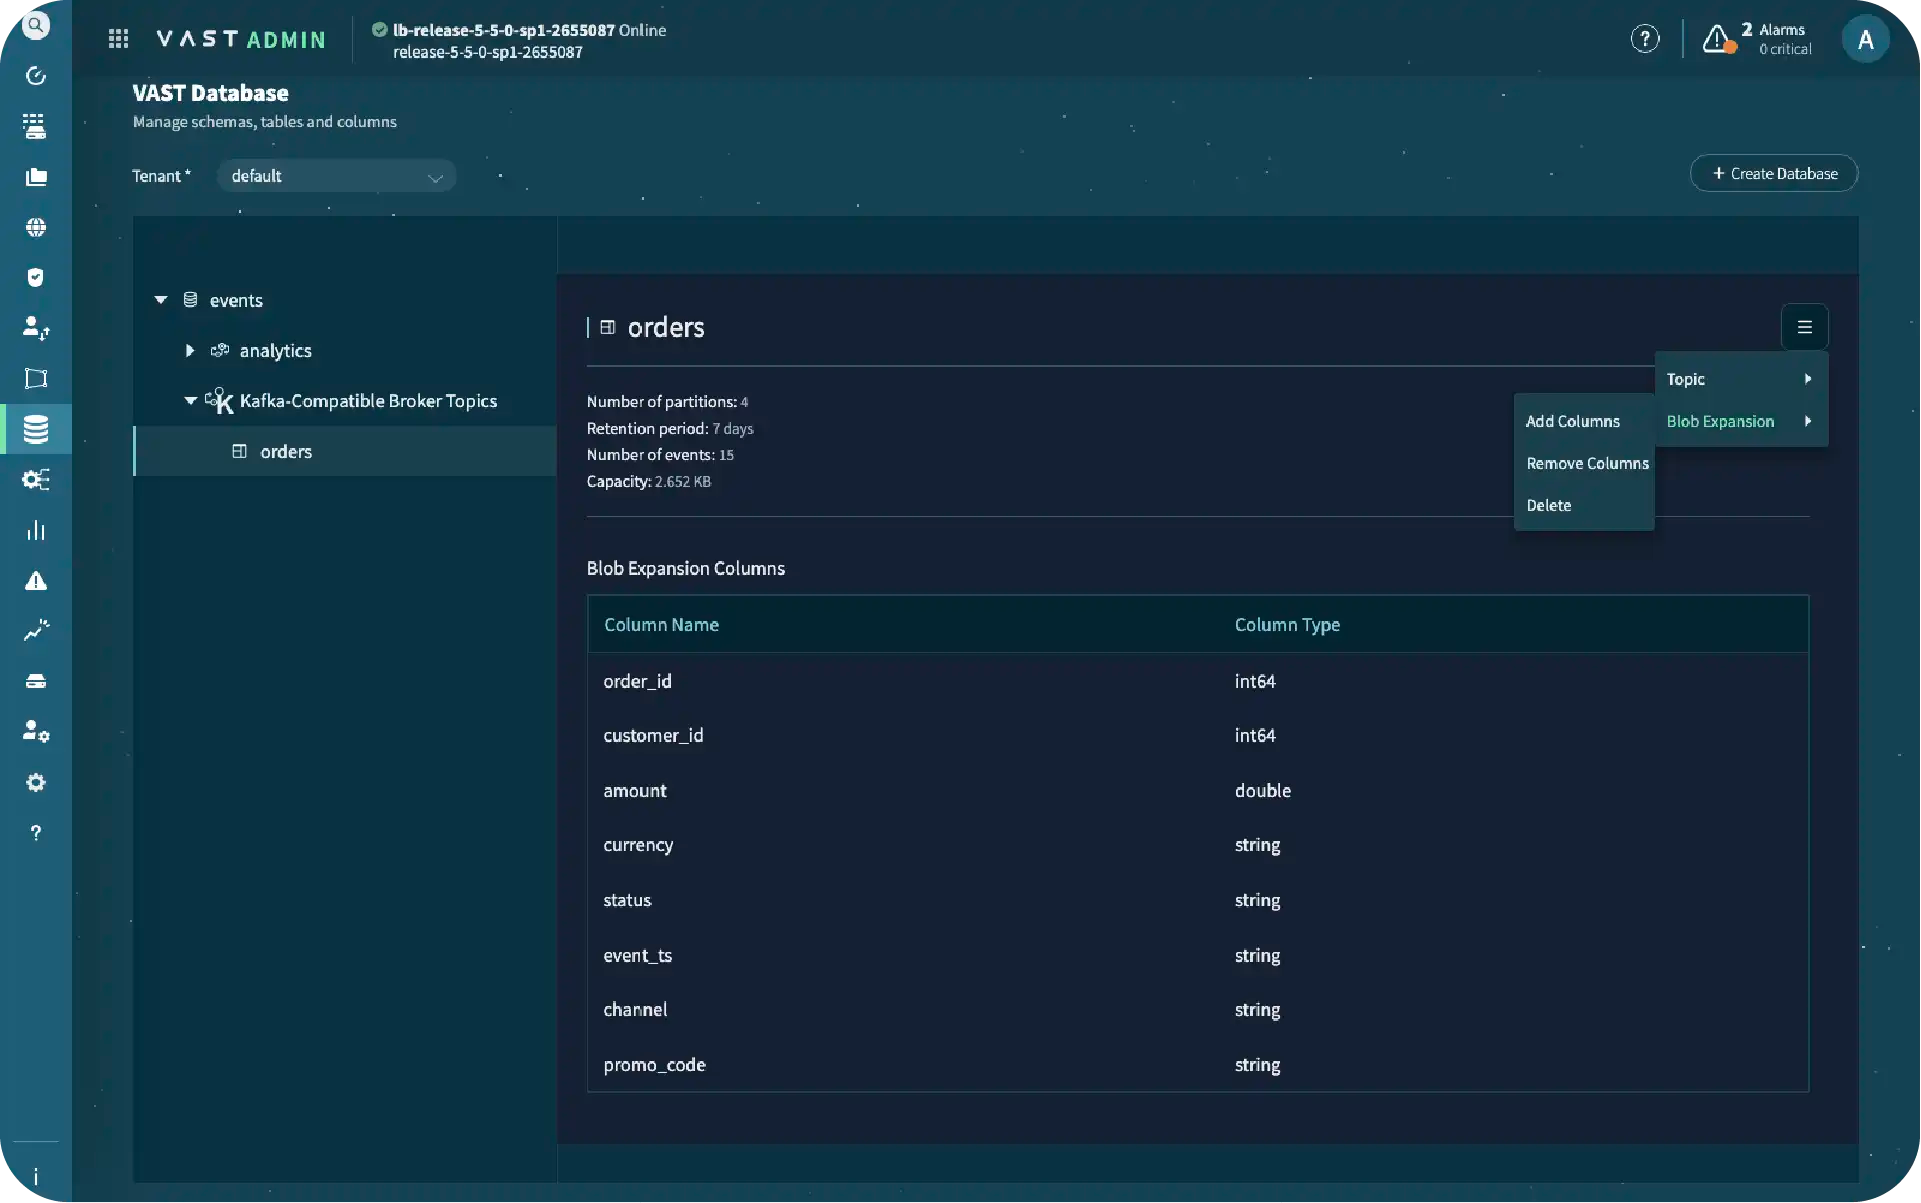This screenshot has height=1203, width=1921.
Task: Click the Create Database button
Action: point(1774,173)
